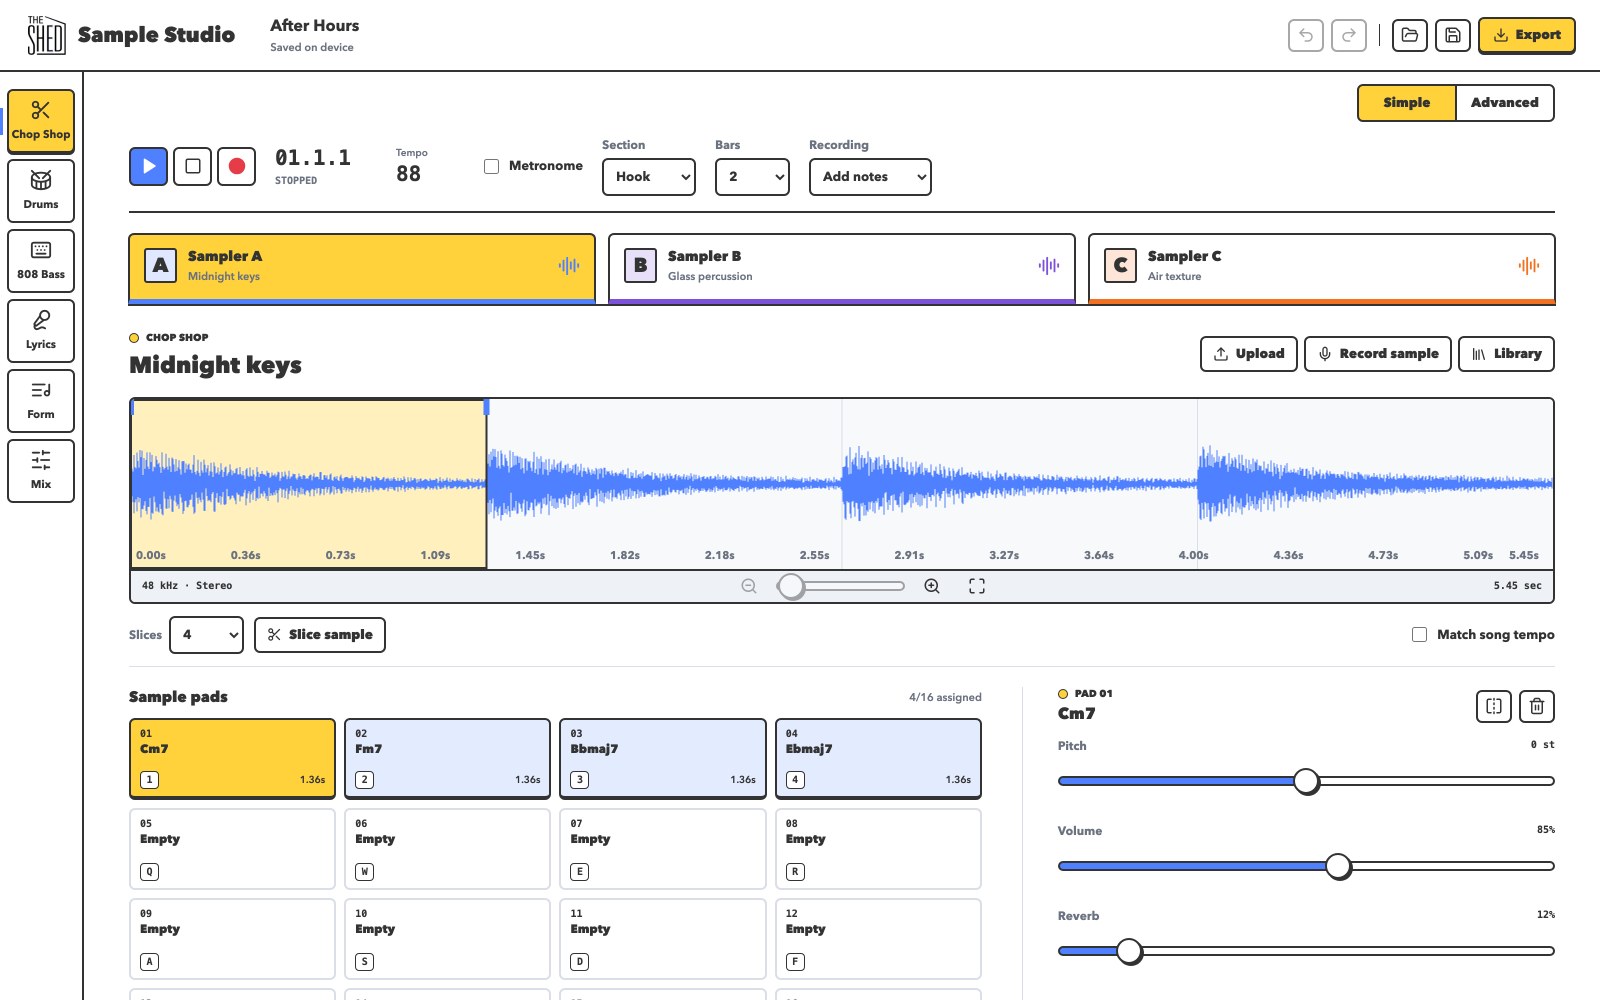1600x1000 pixels.
Task: Open the Bars dropdown
Action: point(752,177)
